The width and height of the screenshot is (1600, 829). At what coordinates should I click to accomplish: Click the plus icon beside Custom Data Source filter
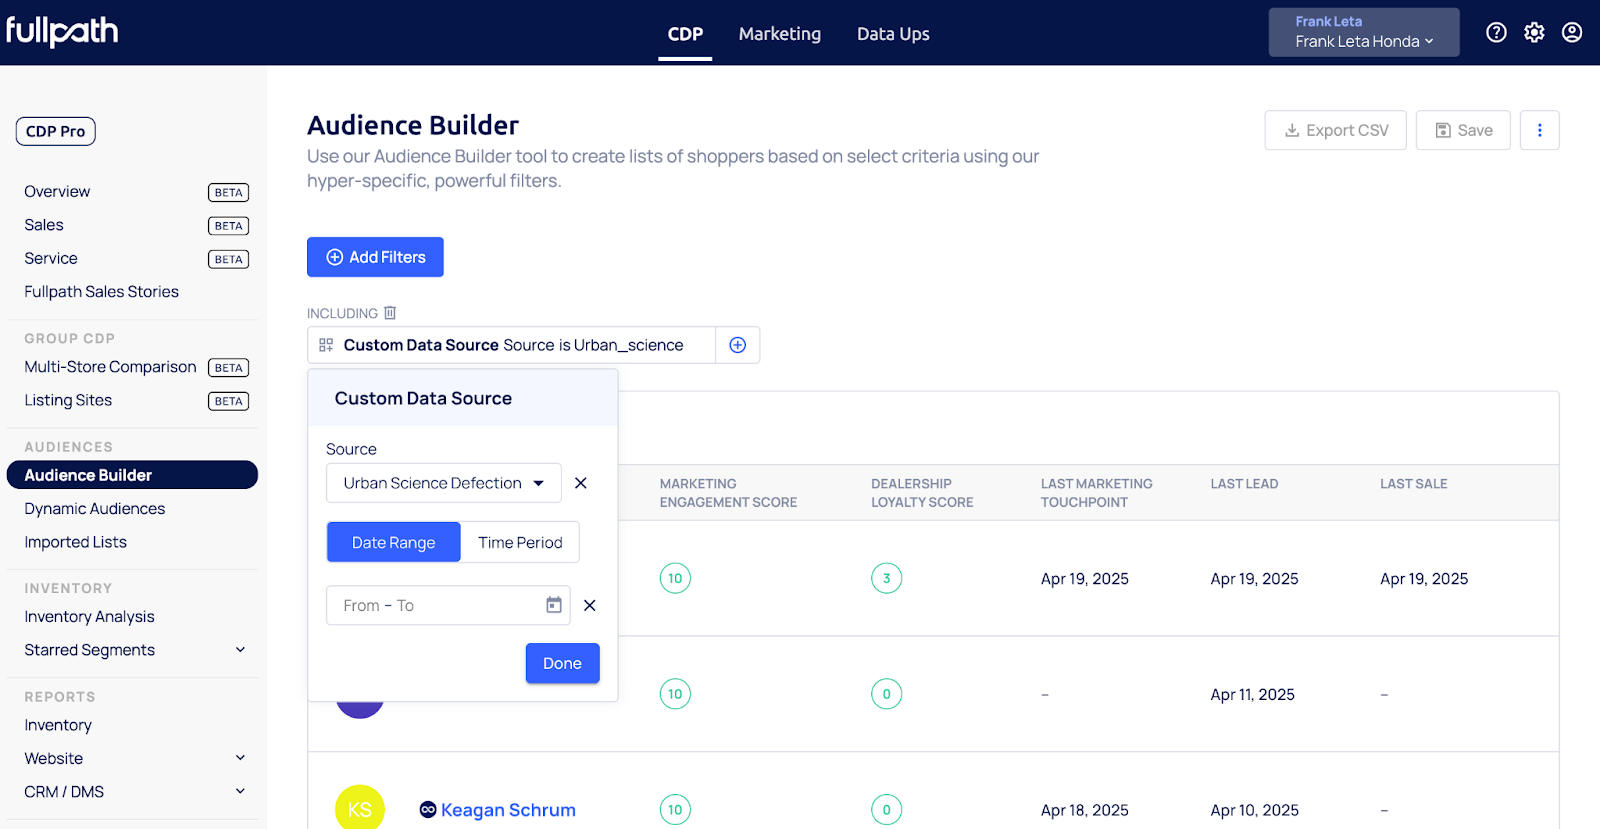click(x=738, y=345)
